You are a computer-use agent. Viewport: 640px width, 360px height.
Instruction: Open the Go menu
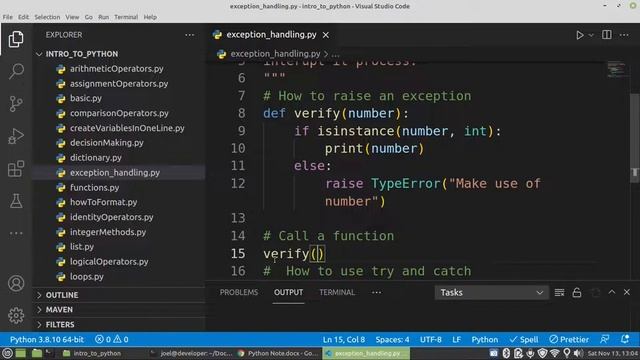tap(89, 17)
